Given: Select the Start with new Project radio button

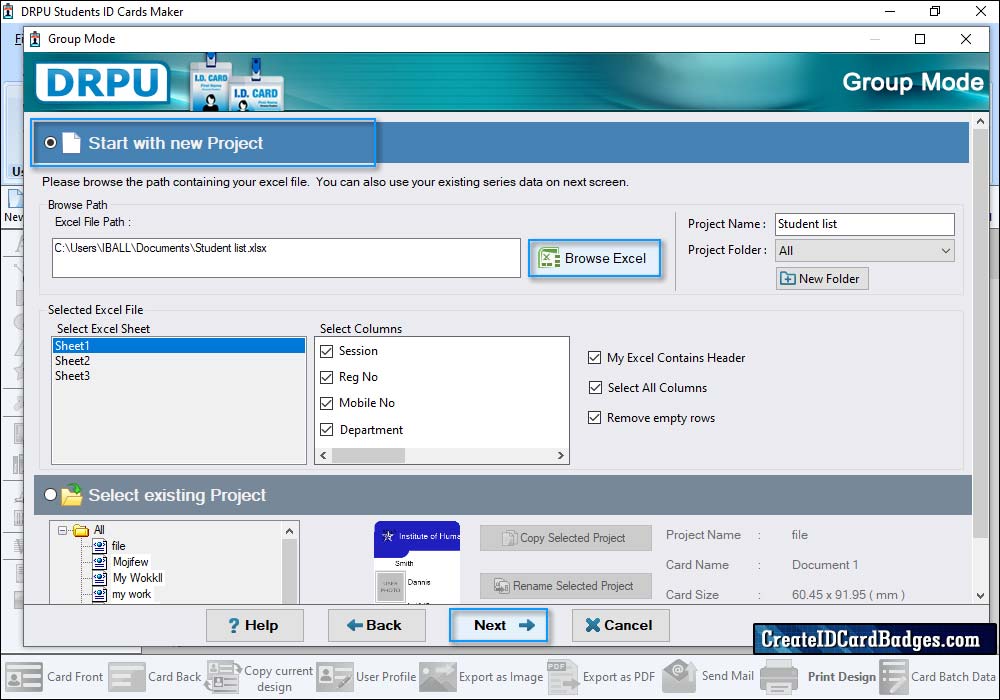Looking at the screenshot, I should click(50, 143).
